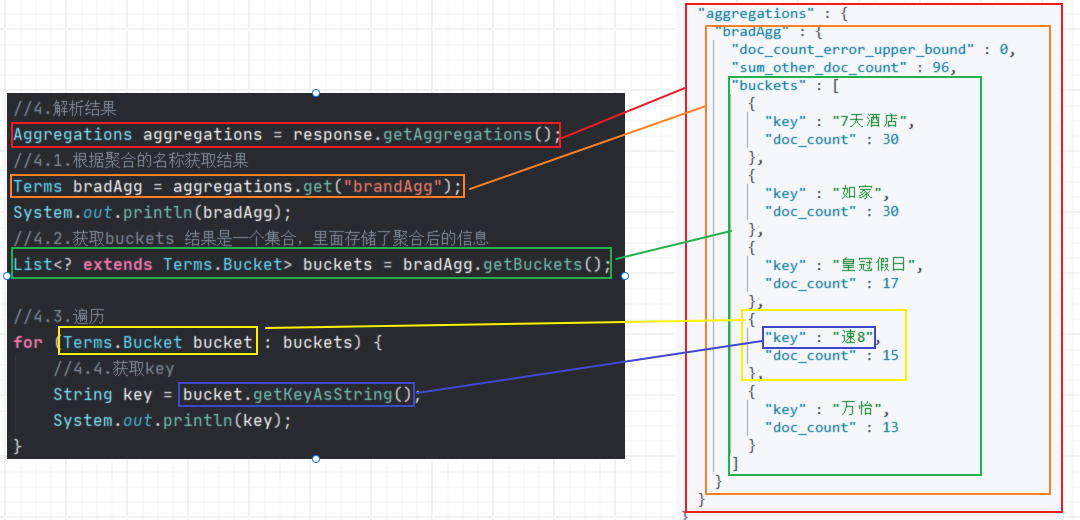The width and height of the screenshot is (1080, 520).
Task: Click the "doc_count" : 13 line
Action: point(832,427)
